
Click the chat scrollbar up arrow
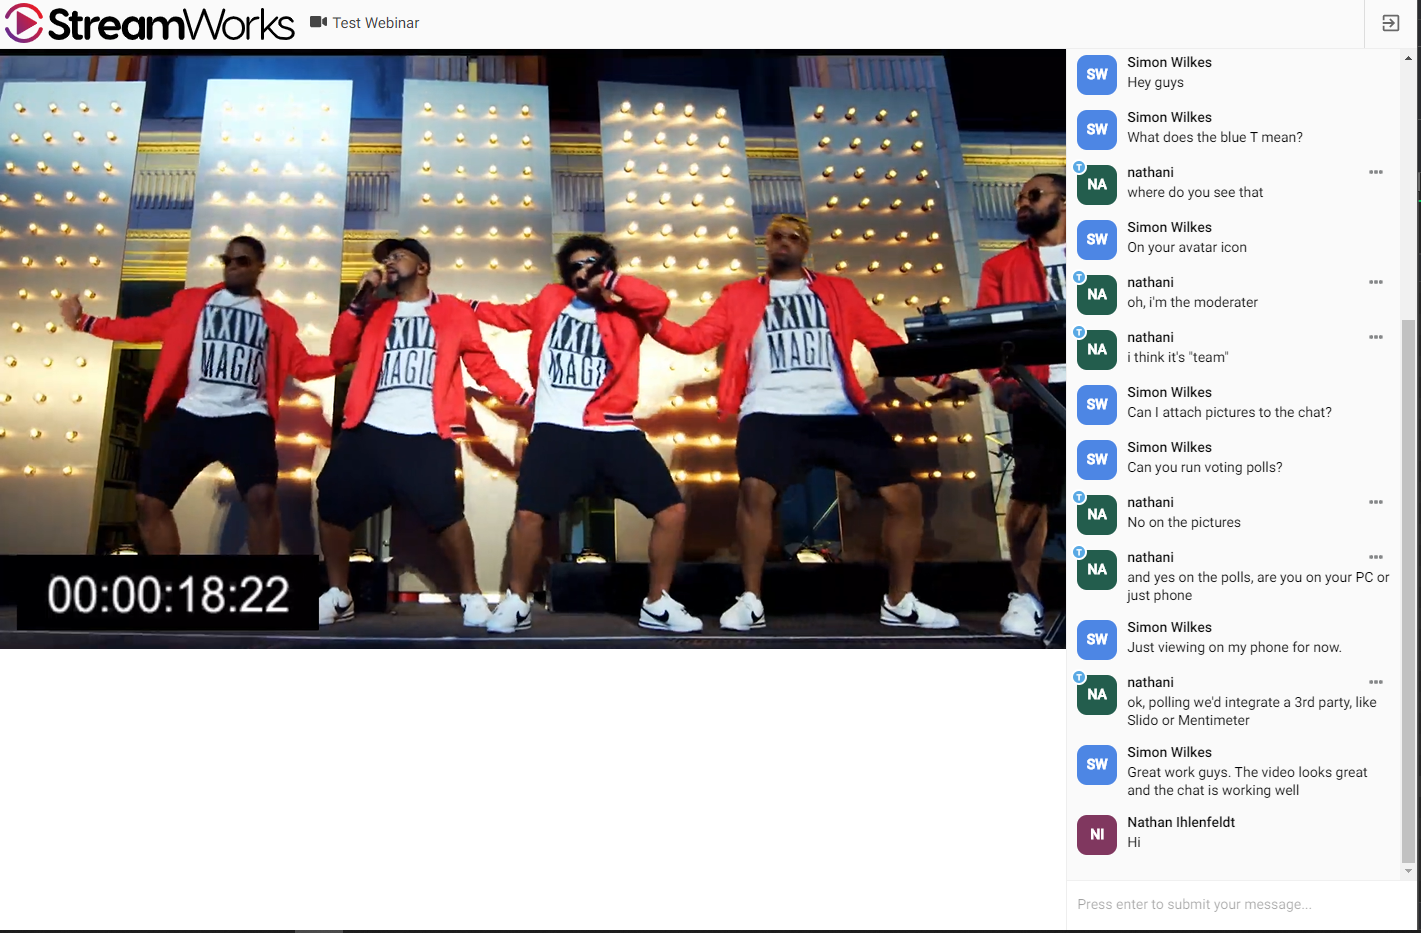(1408, 58)
